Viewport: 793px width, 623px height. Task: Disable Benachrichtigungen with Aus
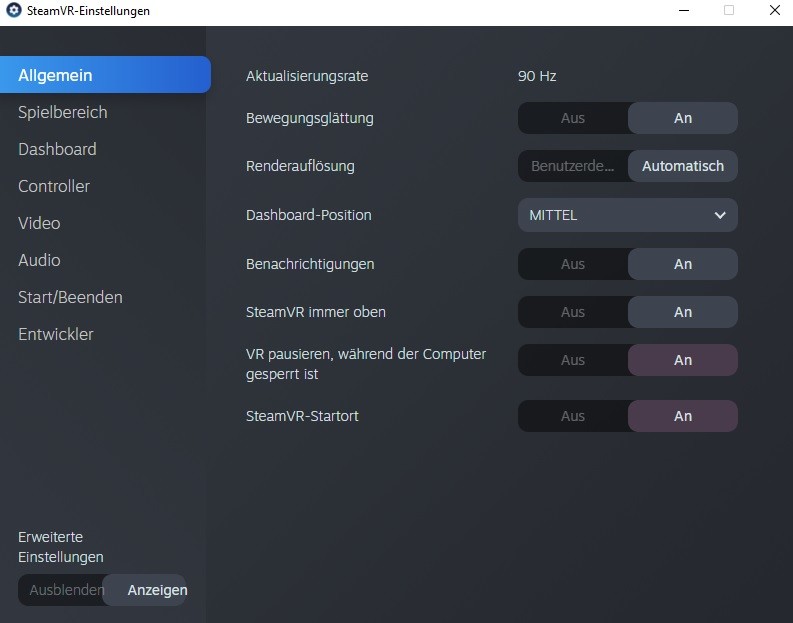[573, 264]
